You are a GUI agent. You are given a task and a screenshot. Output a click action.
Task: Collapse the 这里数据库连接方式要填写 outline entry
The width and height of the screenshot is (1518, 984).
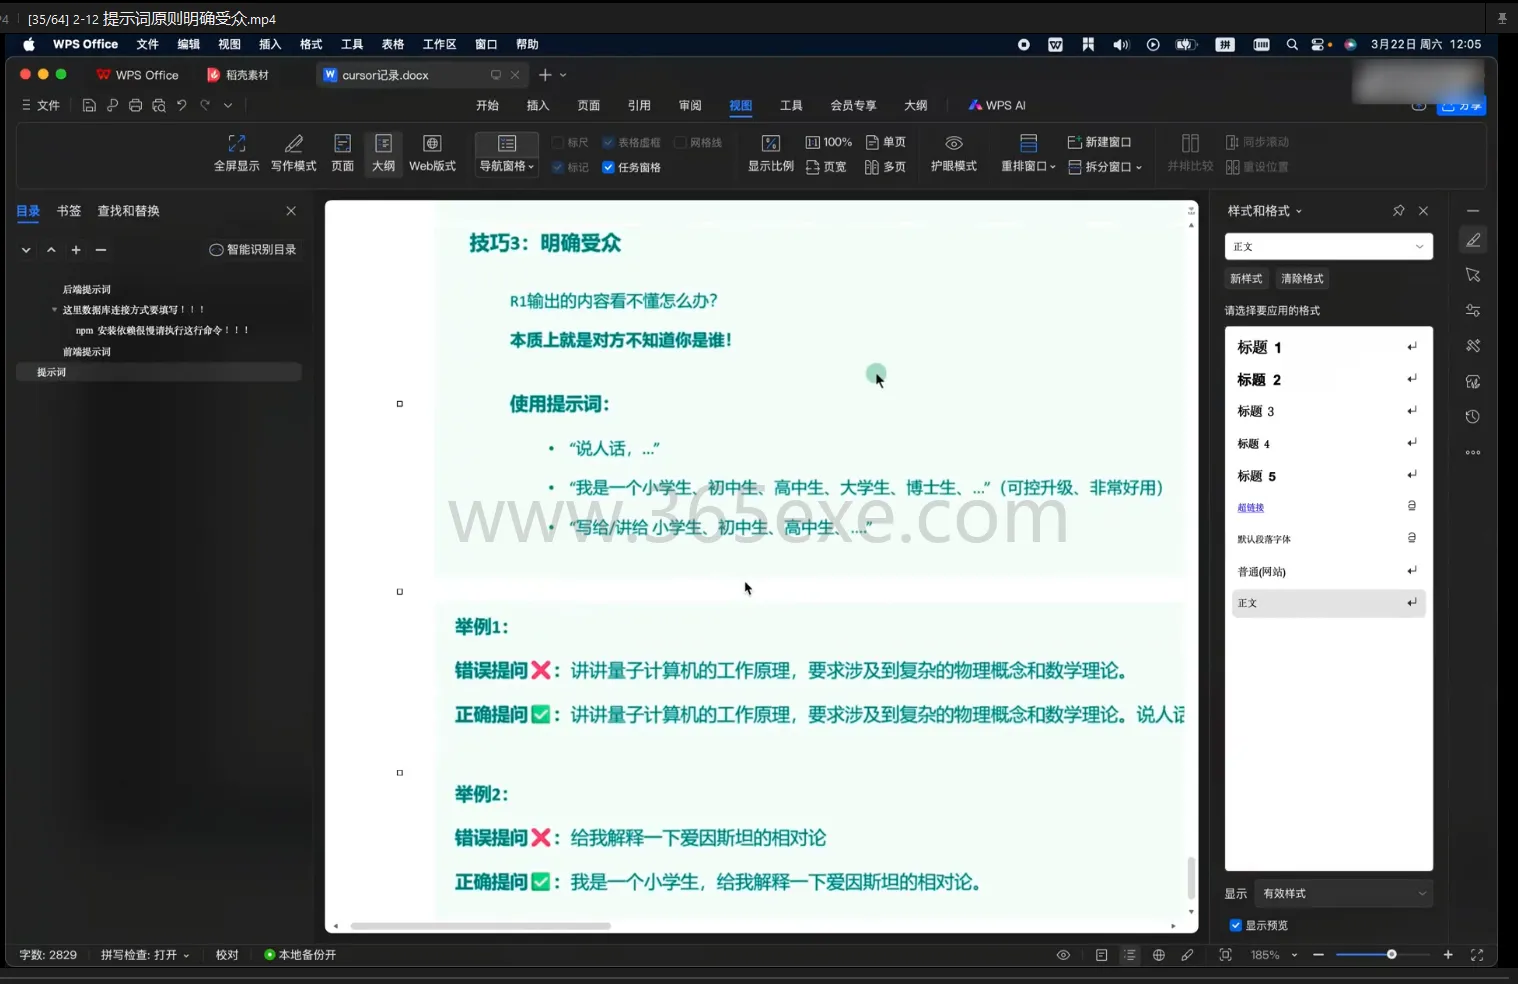pyautogui.click(x=55, y=310)
